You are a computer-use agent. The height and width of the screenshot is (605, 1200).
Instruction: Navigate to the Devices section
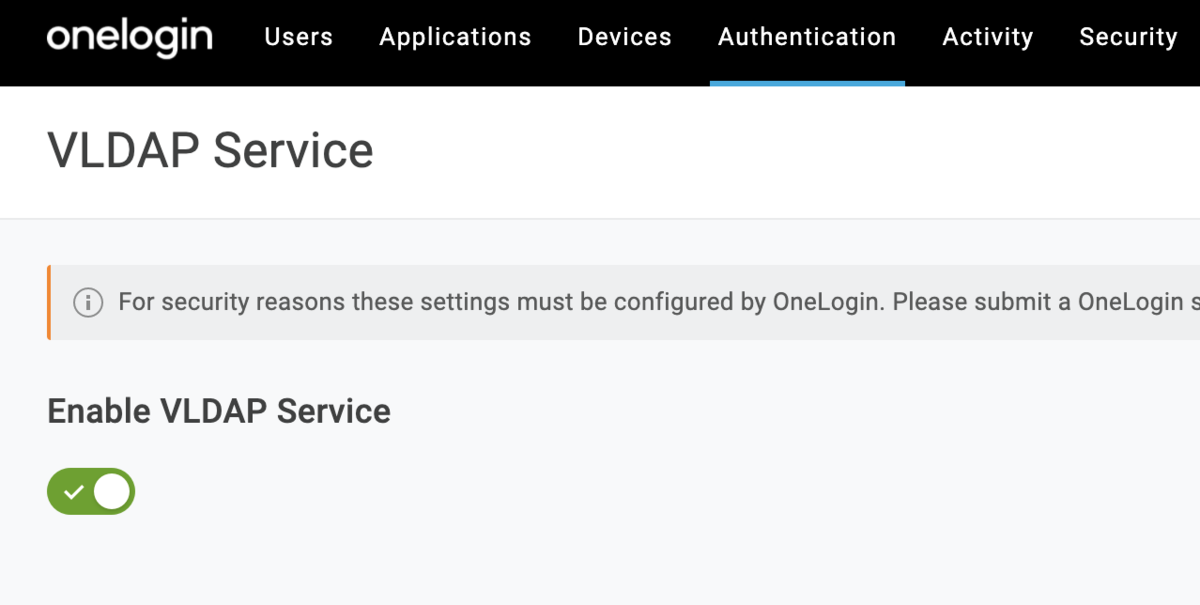pyautogui.click(x=624, y=37)
